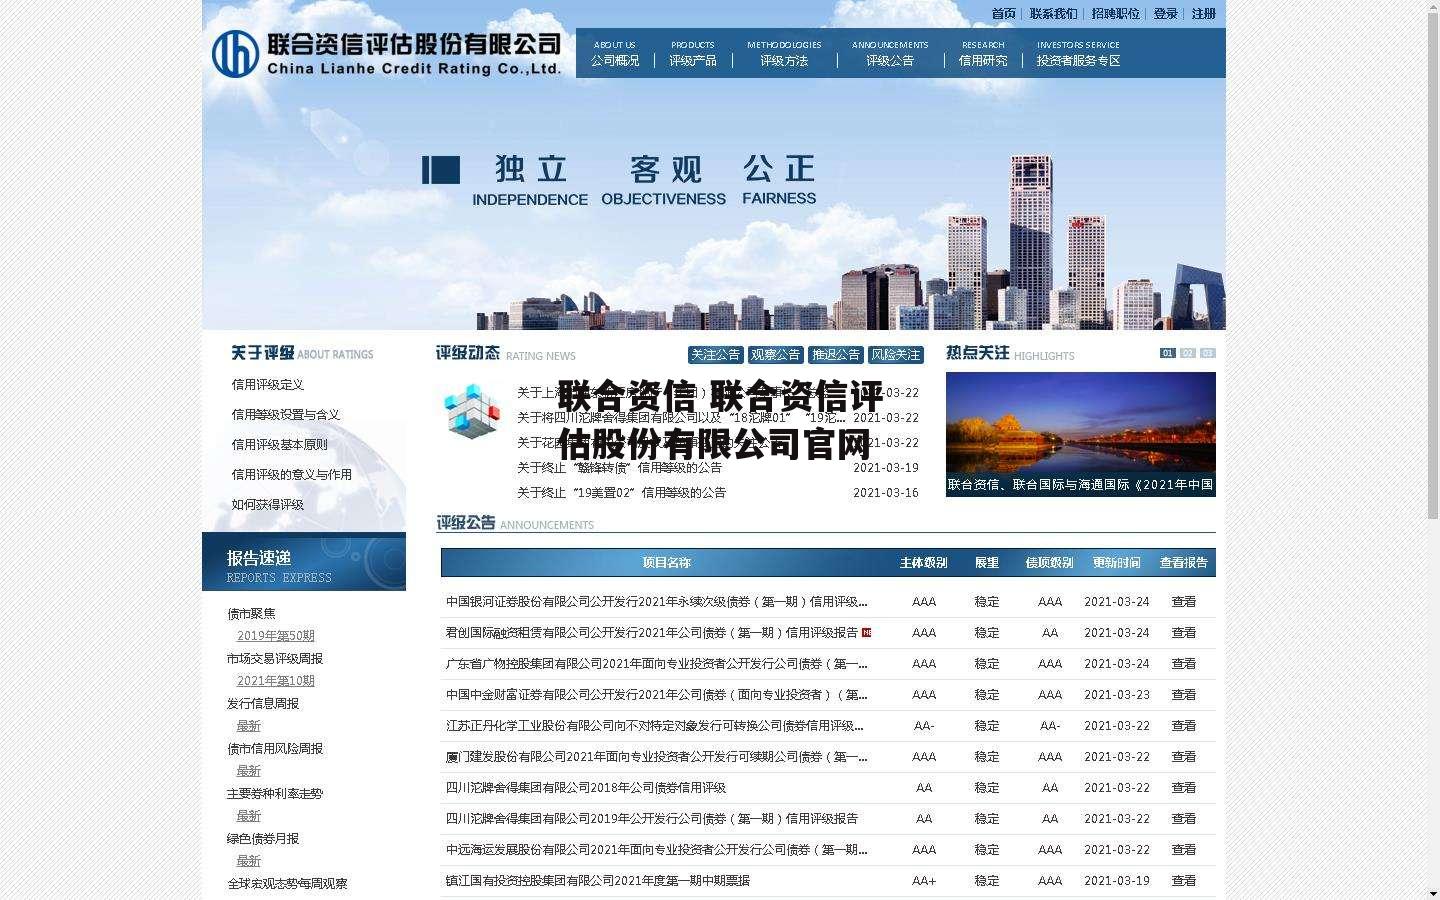The height and width of the screenshot is (900, 1440).
Task: Open highlight caption 联合资信、联合国际与海通国际
Action: click(x=1081, y=485)
